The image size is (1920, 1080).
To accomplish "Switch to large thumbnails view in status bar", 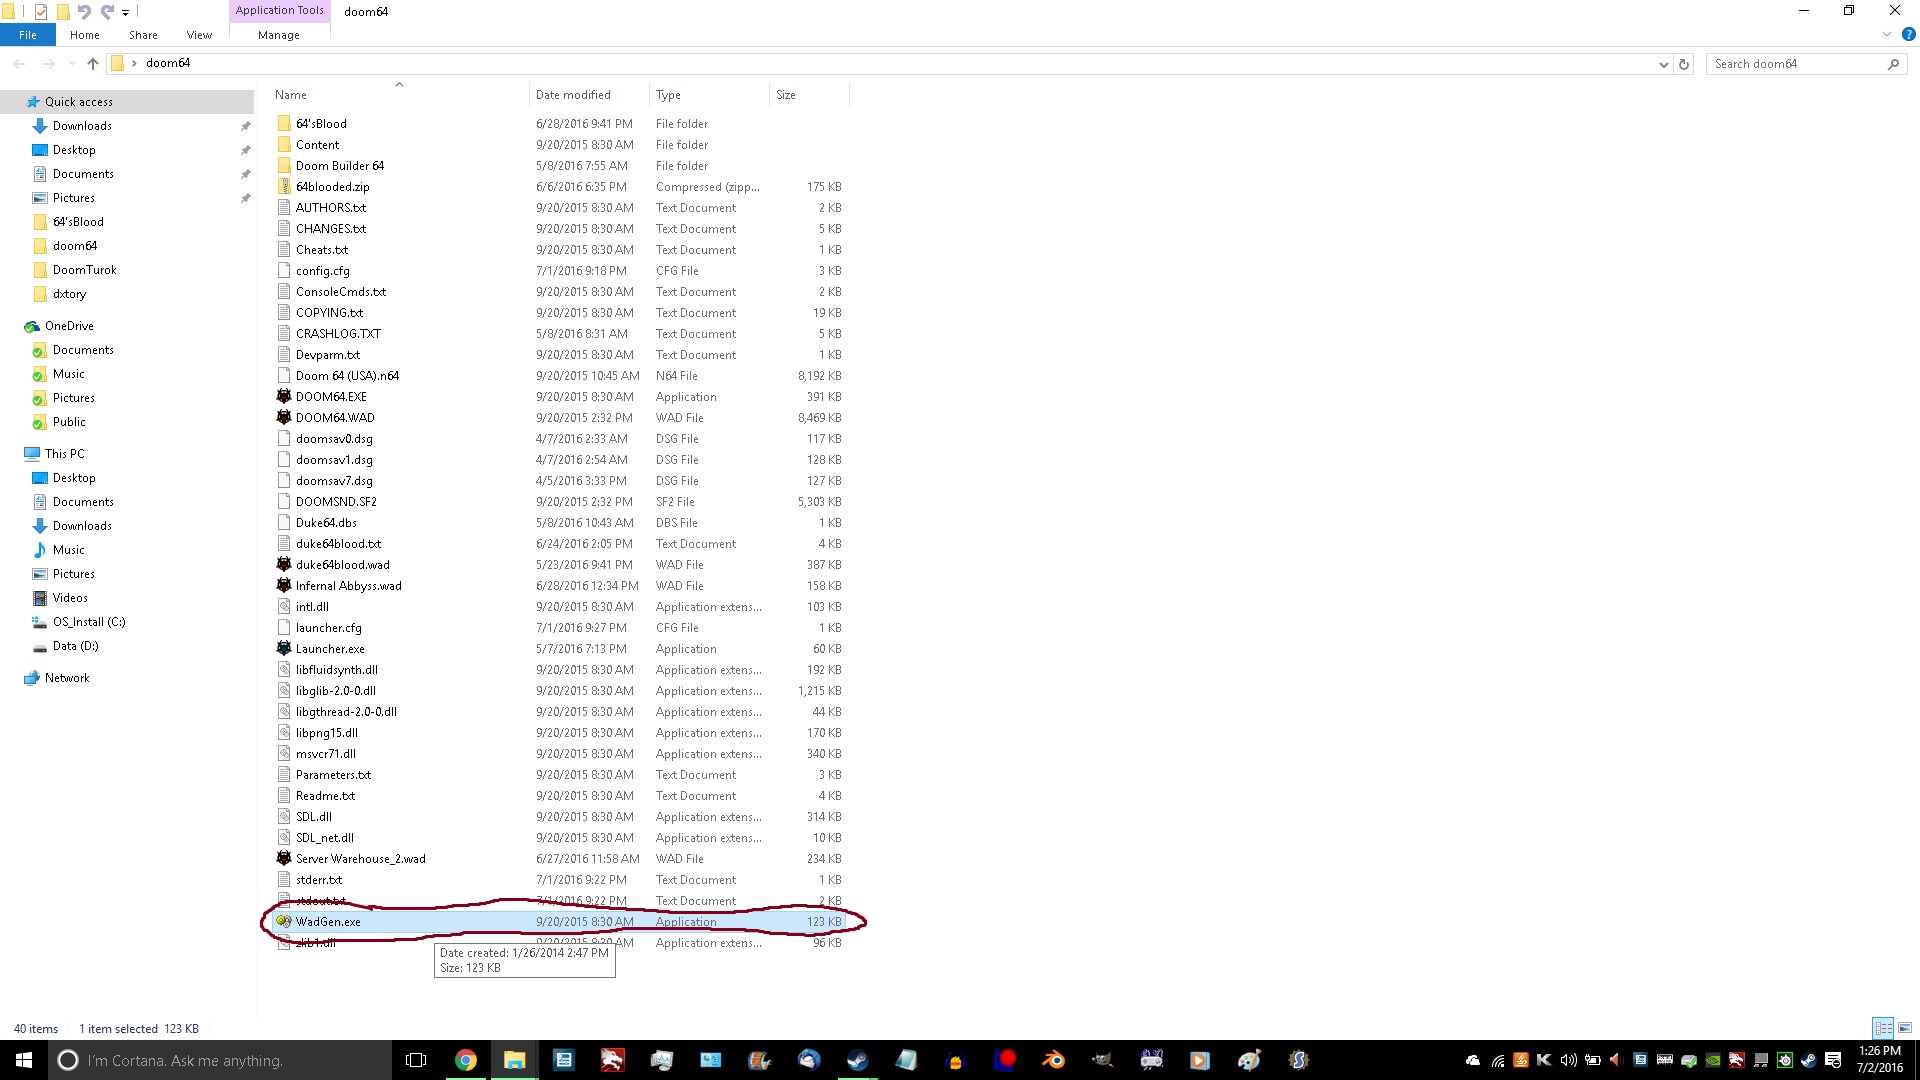I will coord(1905,1028).
